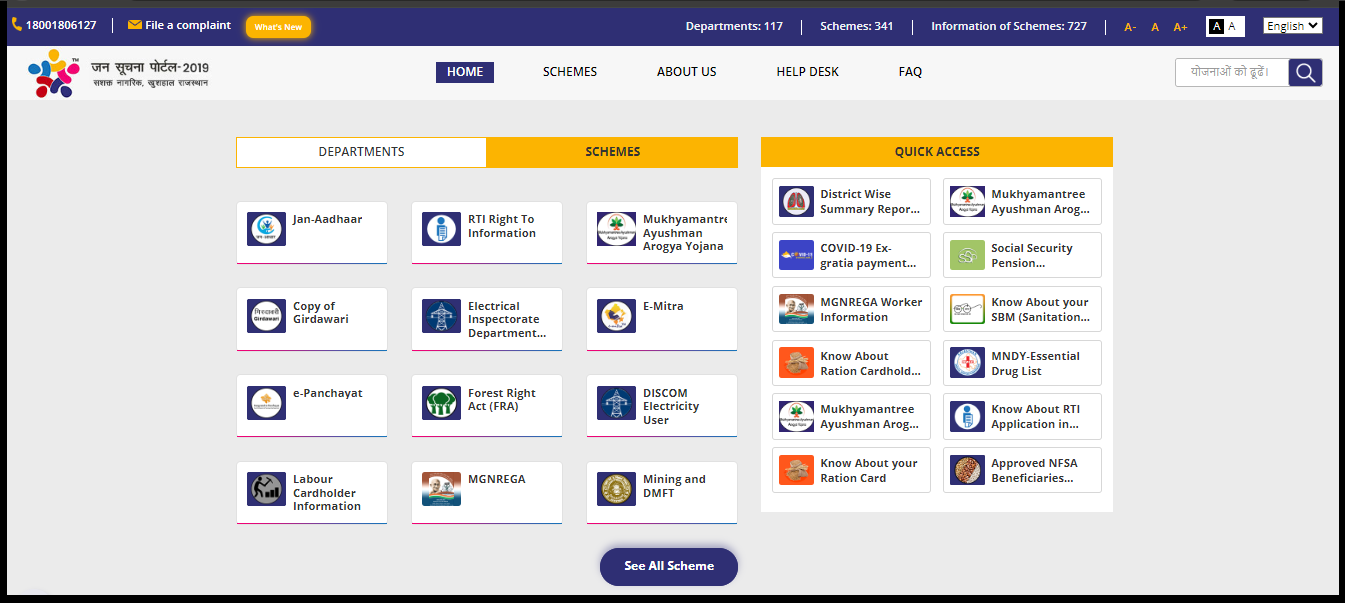Viewport: 1345px width, 603px height.
Task: Click the What's New button
Action: pyautogui.click(x=278, y=27)
